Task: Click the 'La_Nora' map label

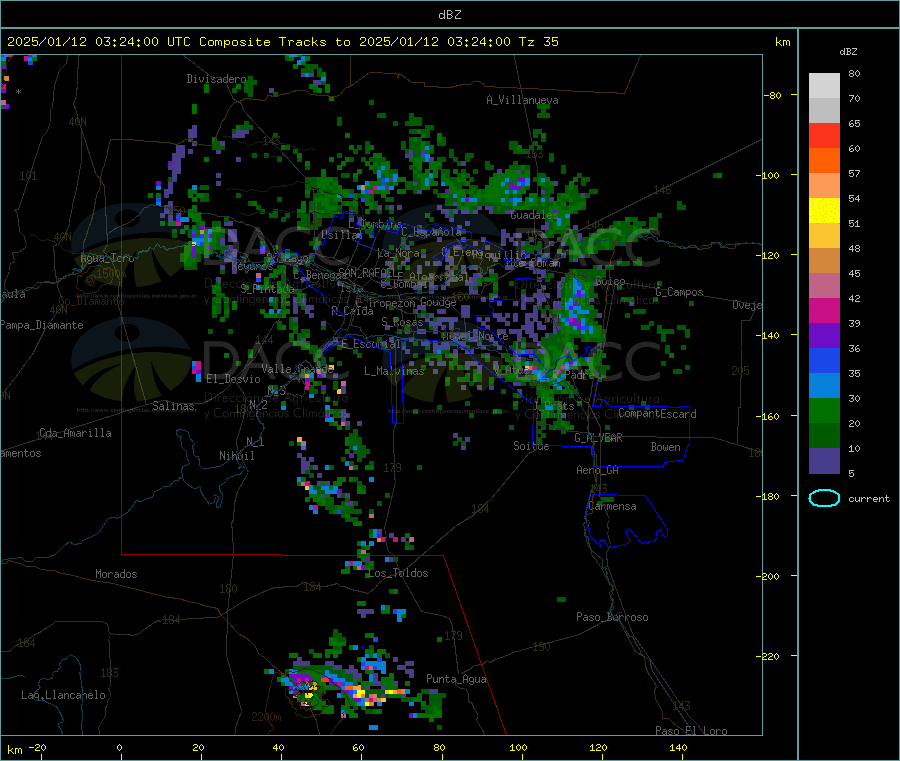Action: (398, 253)
